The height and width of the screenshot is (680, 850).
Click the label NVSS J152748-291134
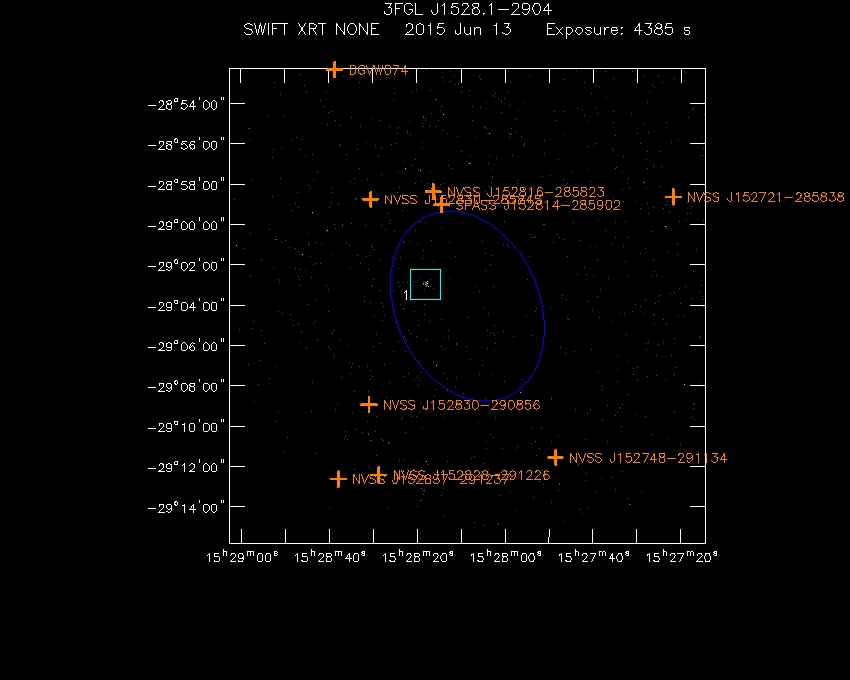648,458
